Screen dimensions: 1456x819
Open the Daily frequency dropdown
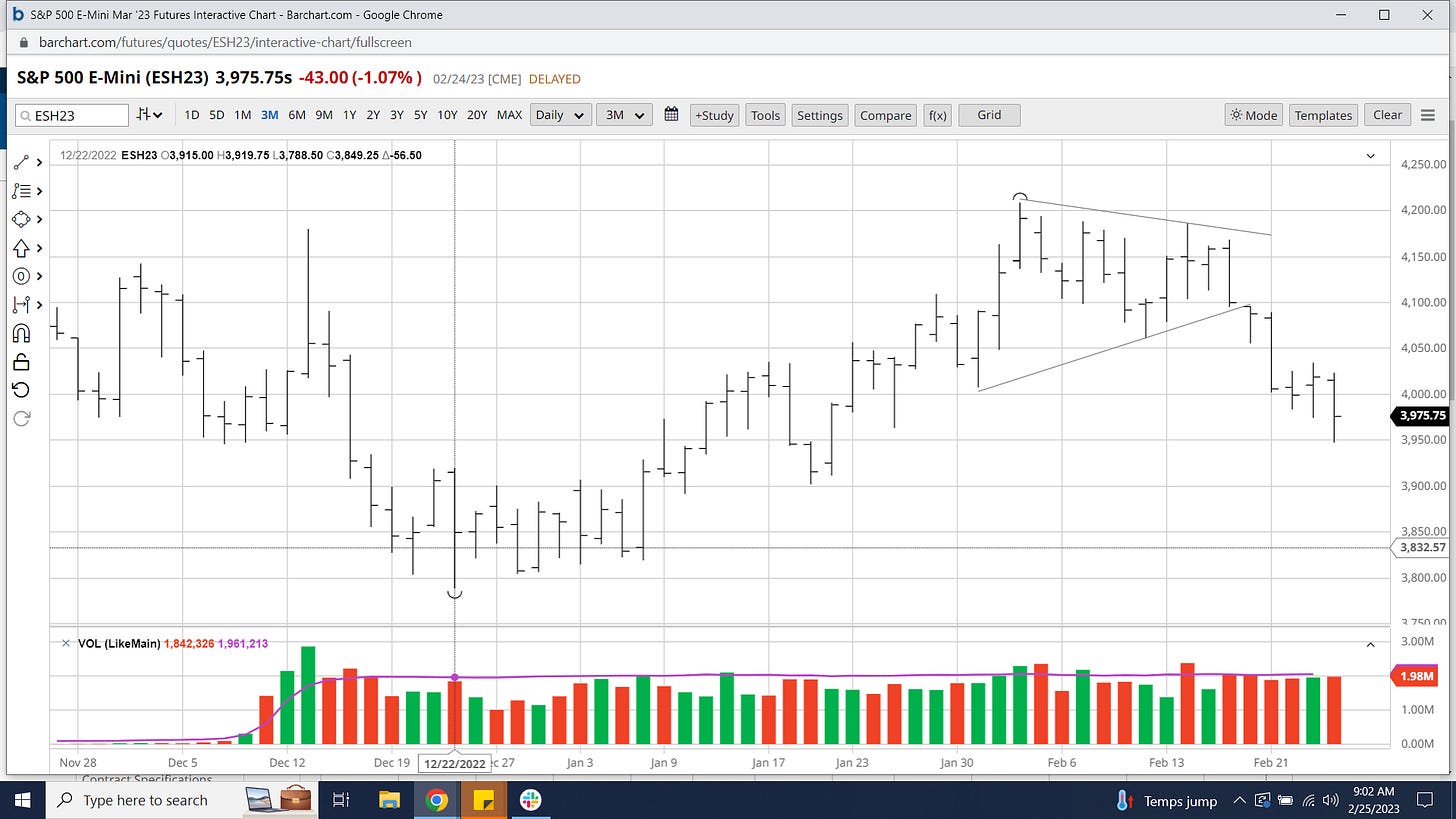click(x=560, y=115)
